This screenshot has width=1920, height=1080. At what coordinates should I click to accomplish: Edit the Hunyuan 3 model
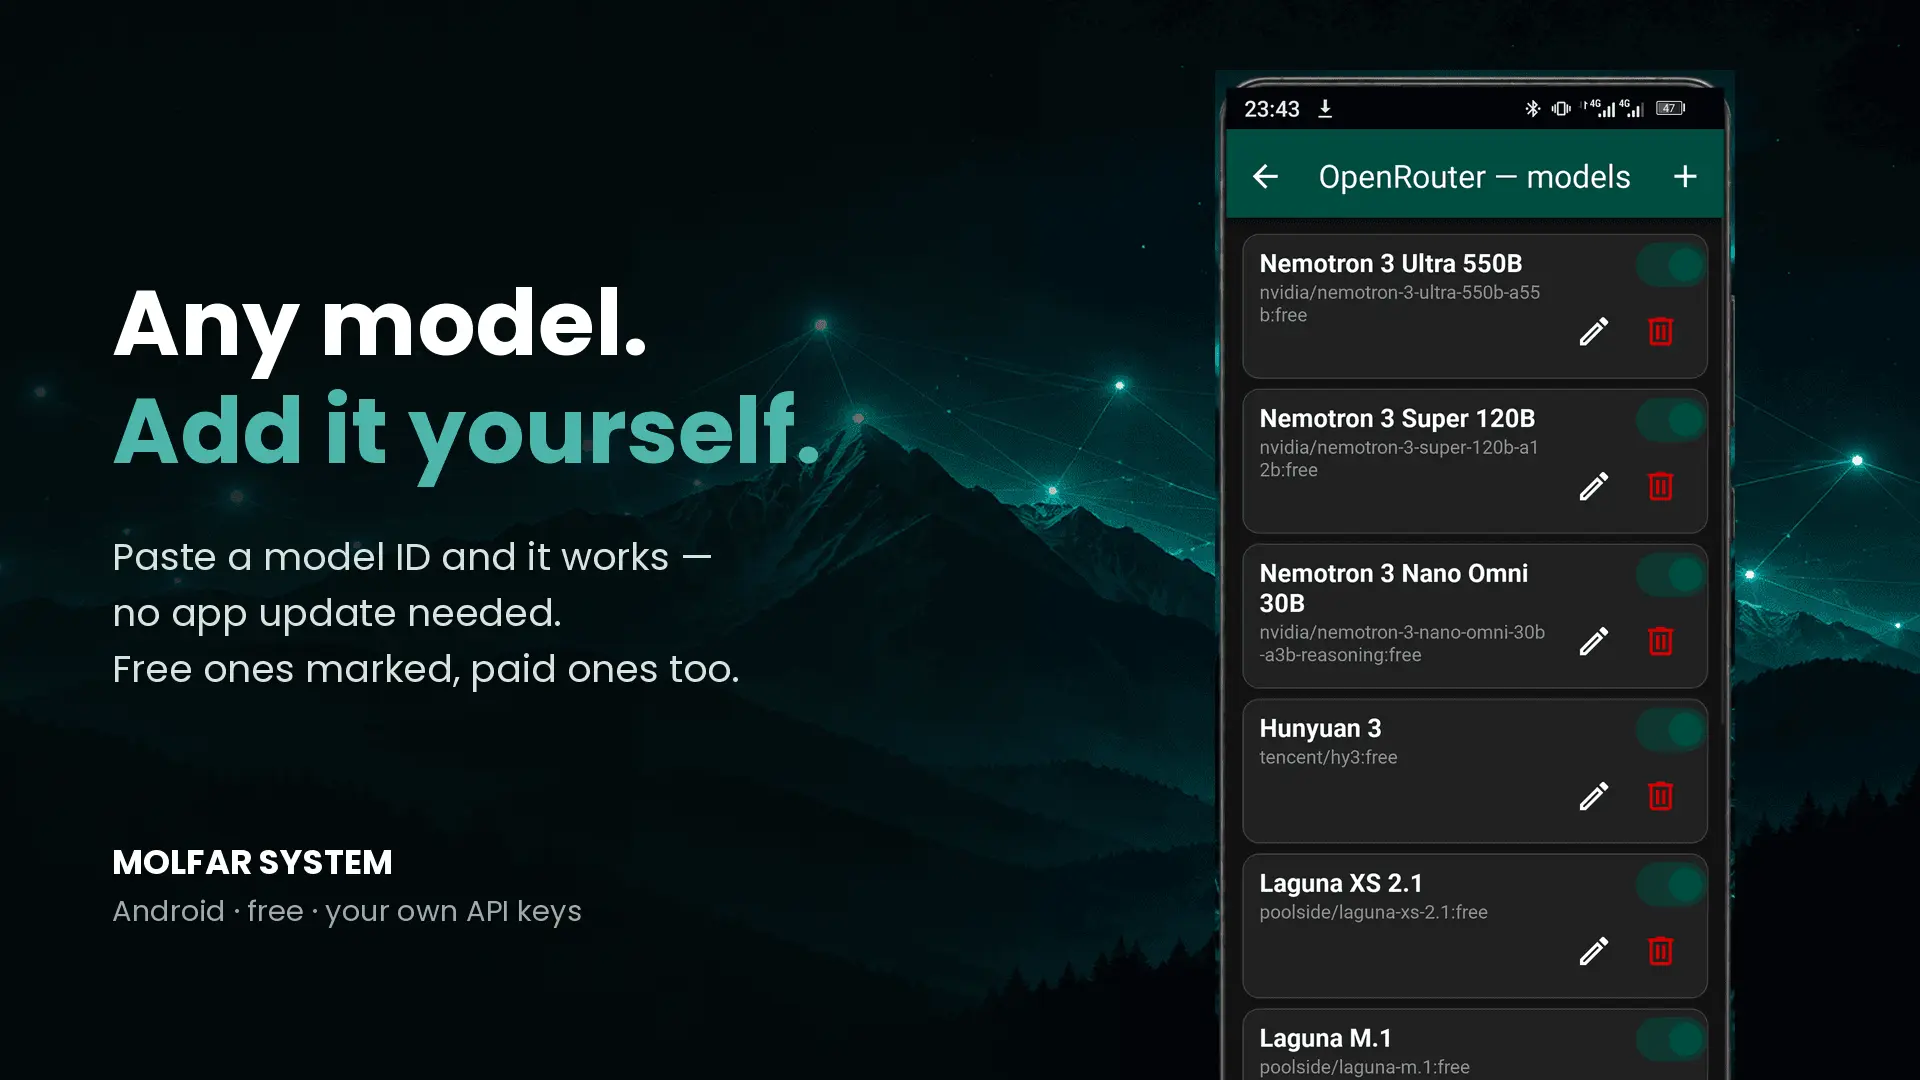point(1594,796)
